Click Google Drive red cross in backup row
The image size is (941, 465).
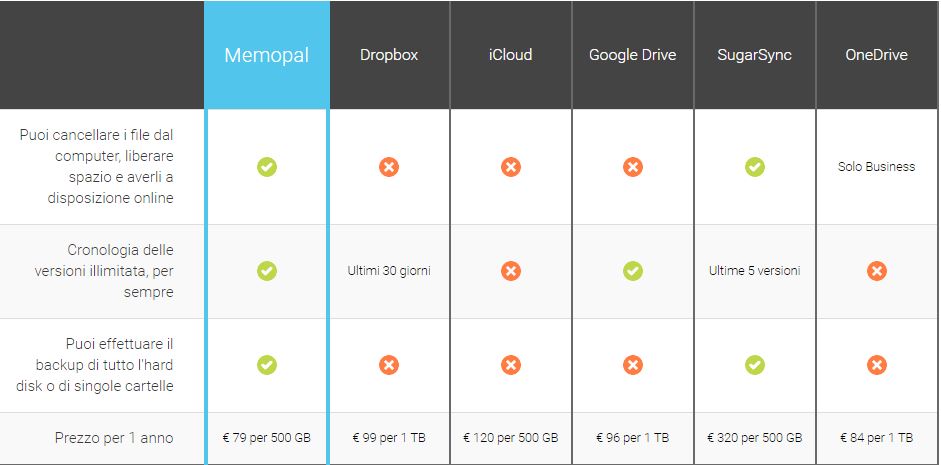(x=633, y=365)
